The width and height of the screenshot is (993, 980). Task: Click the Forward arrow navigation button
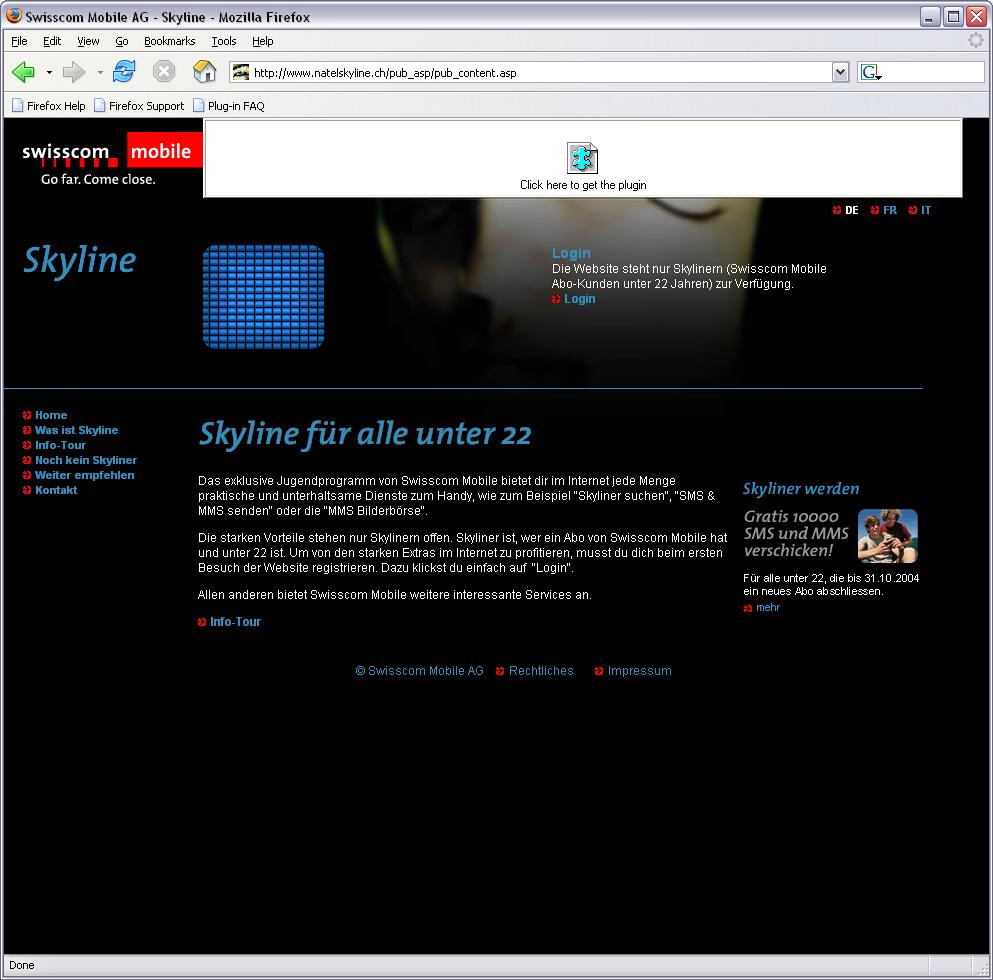click(74, 72)
